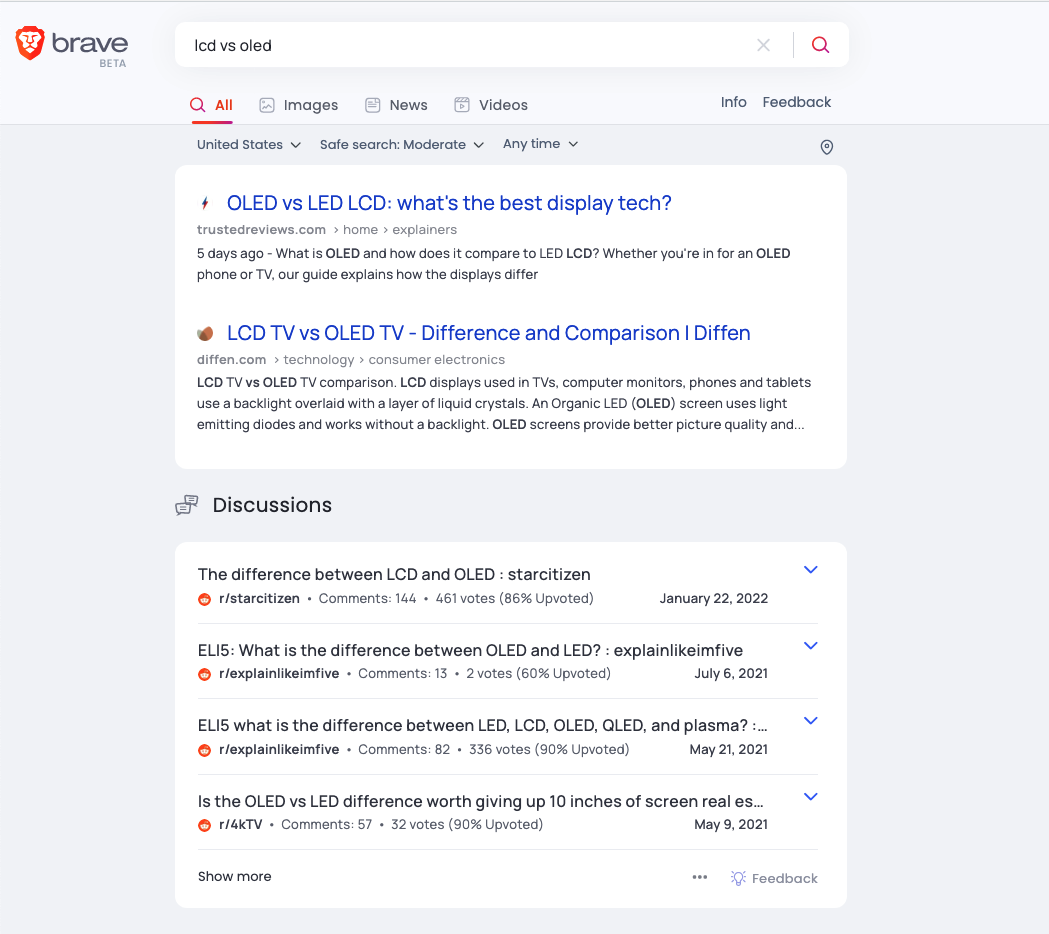Viewport: 1049px width, 934px height.
Task: Open The difference between LCD and OLED discussion
Action: pyautogui.click(x=394, y=574)
